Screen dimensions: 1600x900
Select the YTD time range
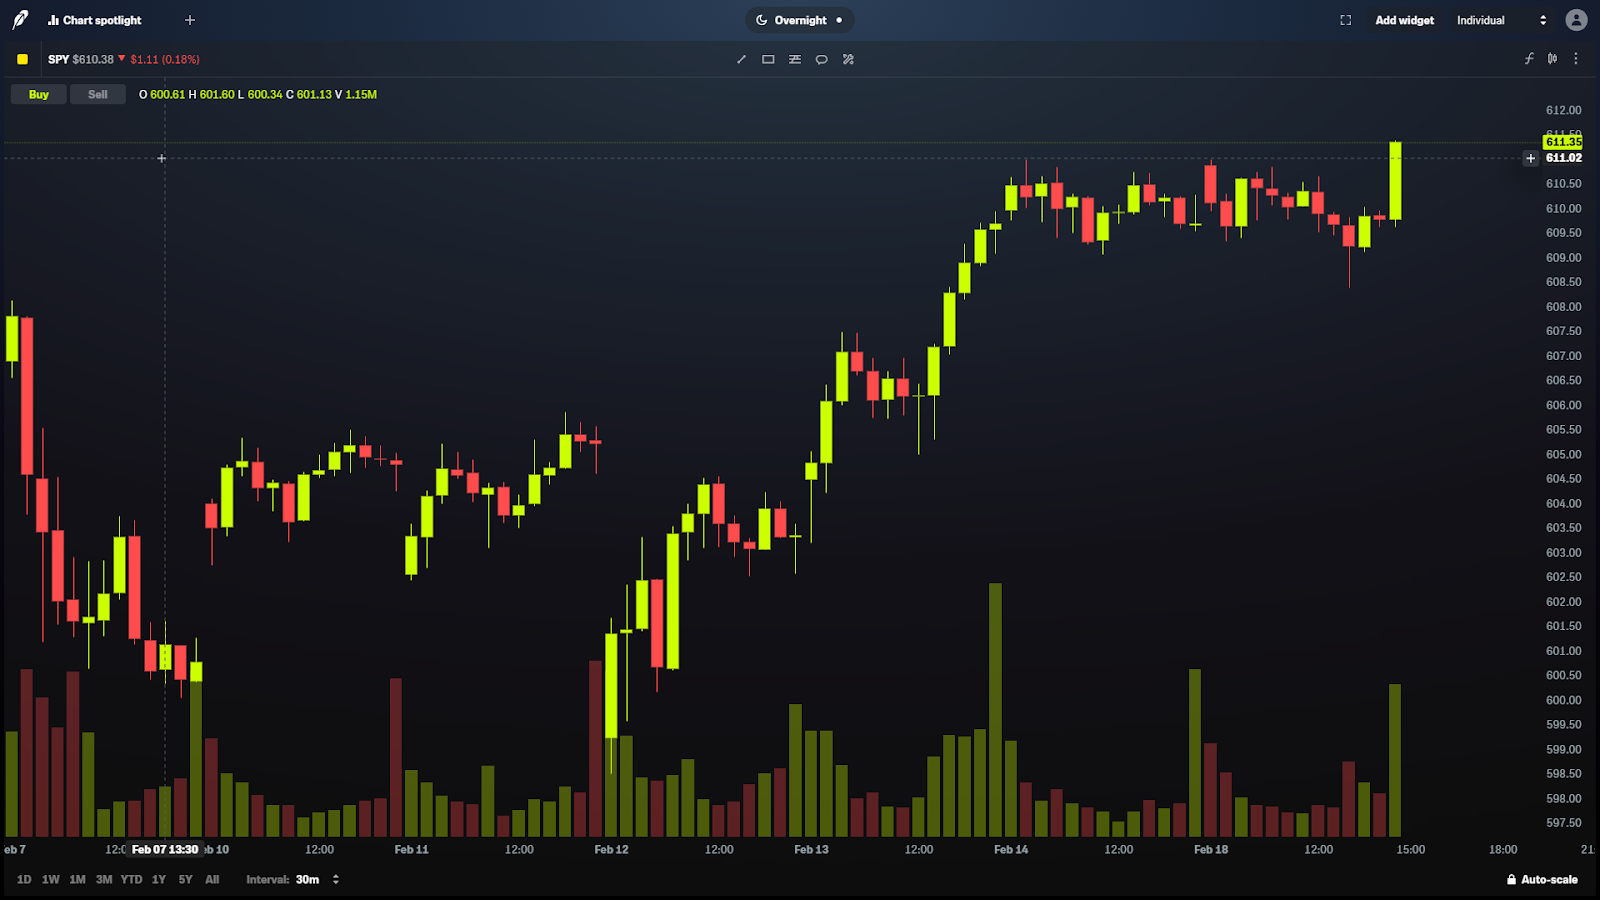pyautogui.click(x=131, y=880)
